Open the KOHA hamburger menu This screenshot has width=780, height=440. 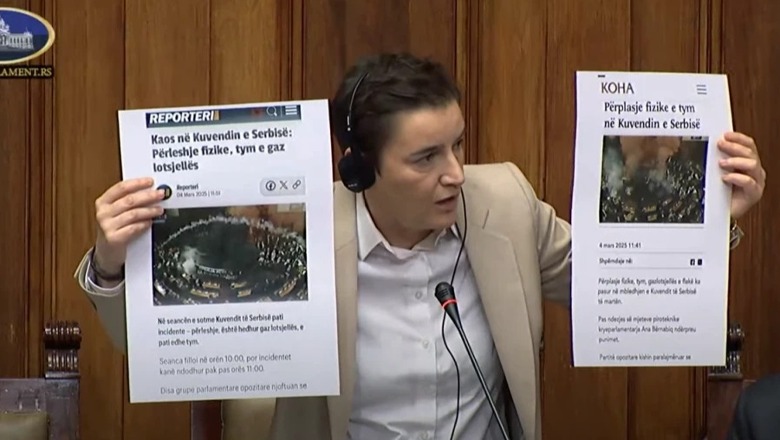click(x=701, y=89)
